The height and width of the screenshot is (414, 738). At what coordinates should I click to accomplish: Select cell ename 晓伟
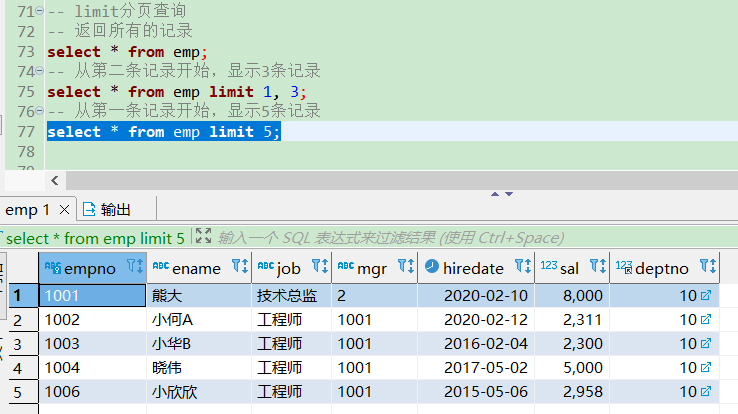[x=199, y=368]
